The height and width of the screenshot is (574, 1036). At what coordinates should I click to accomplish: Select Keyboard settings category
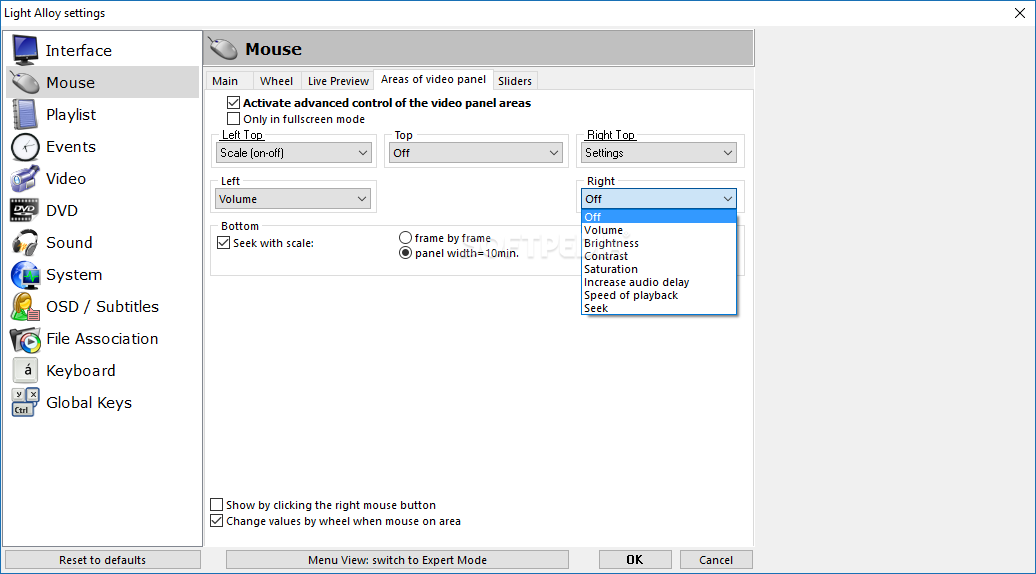(103, 371)
